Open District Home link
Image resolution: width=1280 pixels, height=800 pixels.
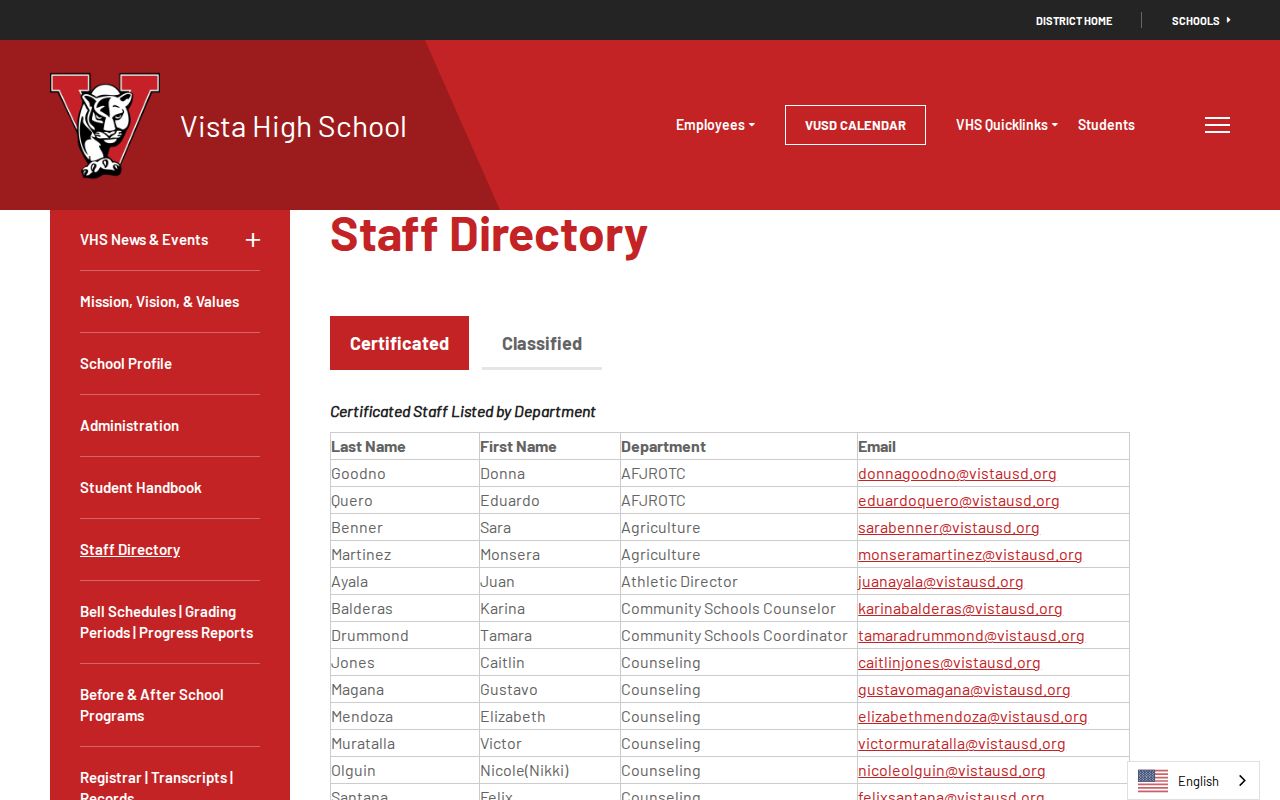point(1074,20)
